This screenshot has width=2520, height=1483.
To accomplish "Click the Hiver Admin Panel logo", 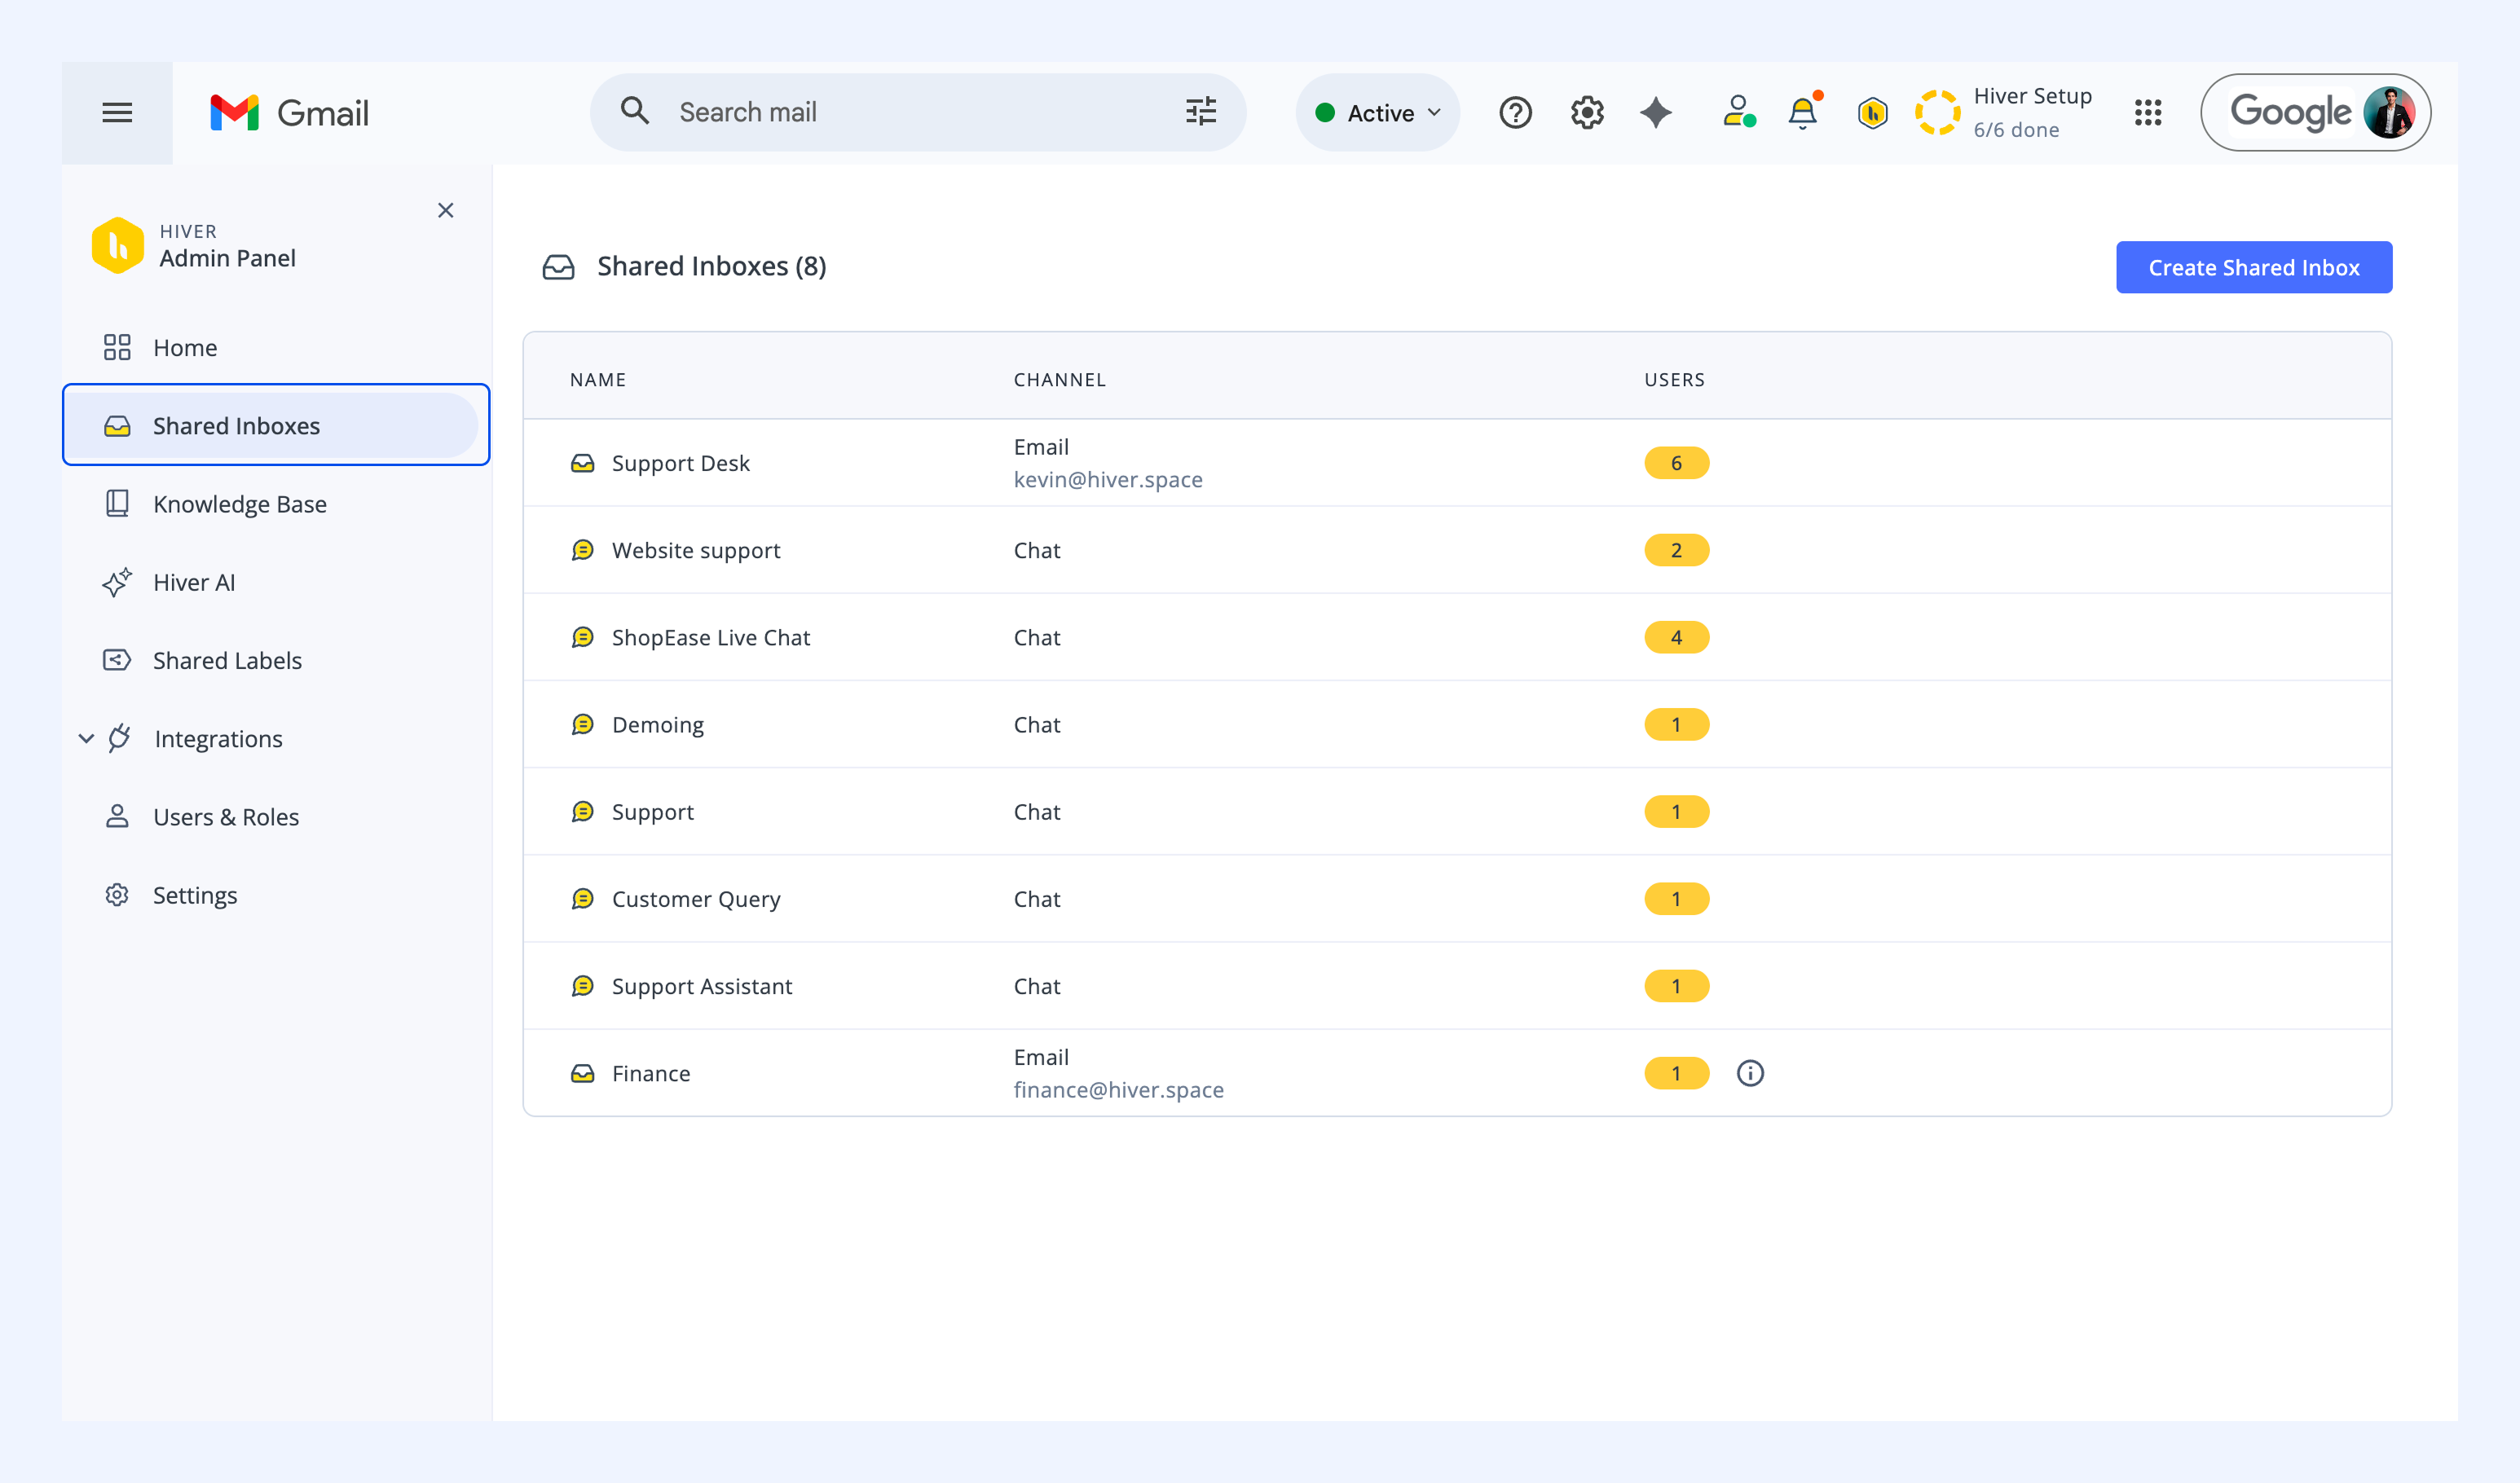I will pyautogui.click(x=118, y=245).
